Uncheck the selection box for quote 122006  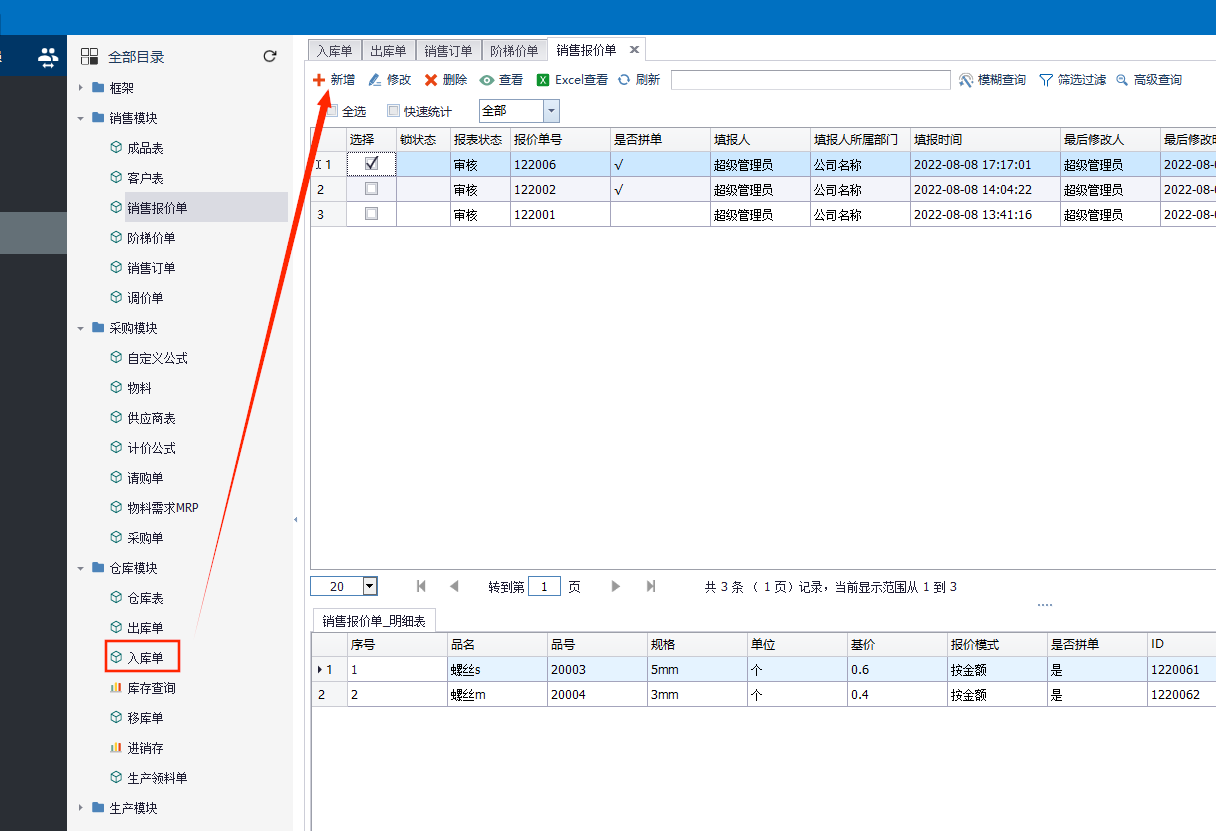(372, 163)
